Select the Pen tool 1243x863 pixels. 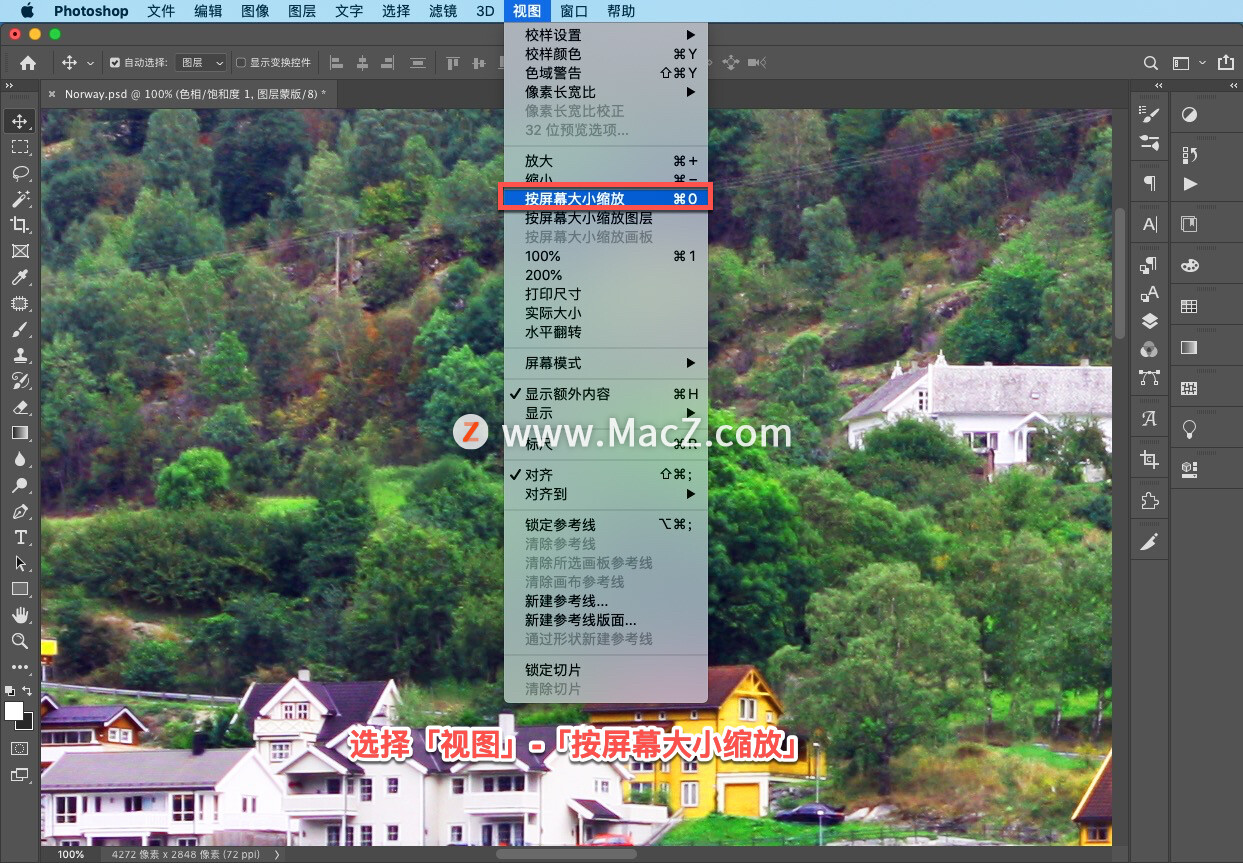(x=20, y=511)
